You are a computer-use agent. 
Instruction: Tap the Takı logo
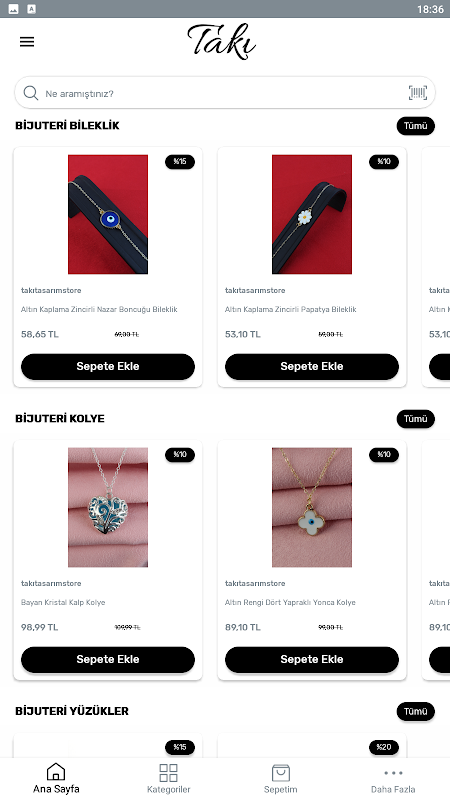pos(221,42)
